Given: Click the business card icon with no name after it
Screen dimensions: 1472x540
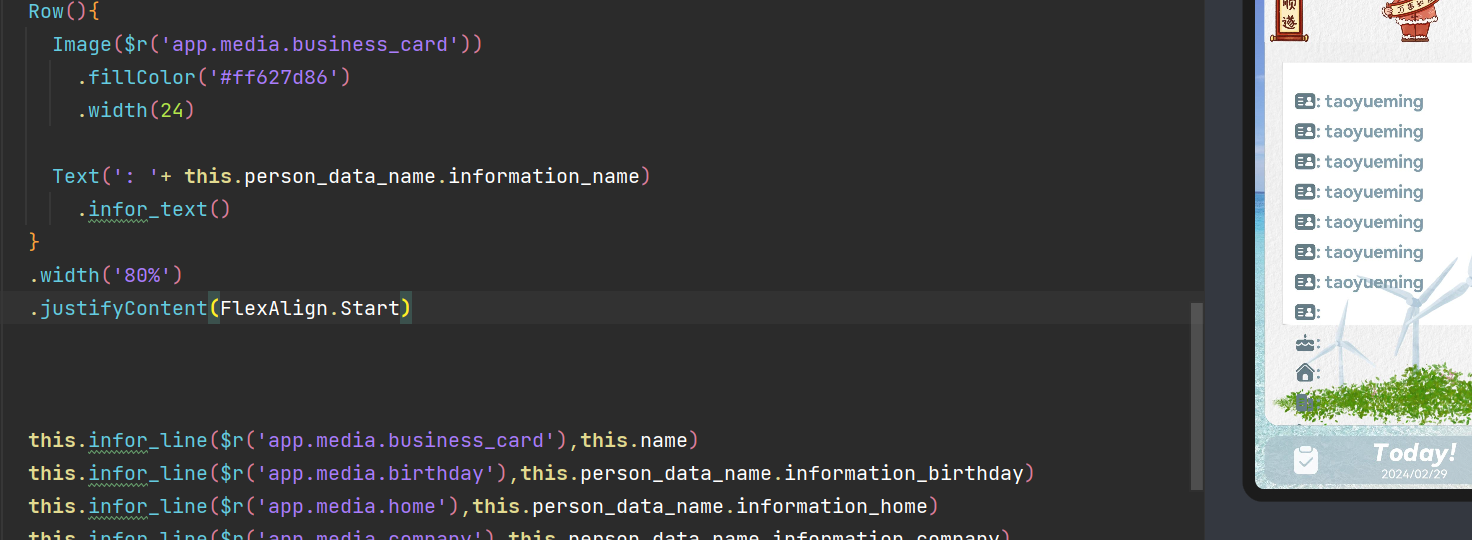Looking at the screenshot, I should tap(1304, 312).
